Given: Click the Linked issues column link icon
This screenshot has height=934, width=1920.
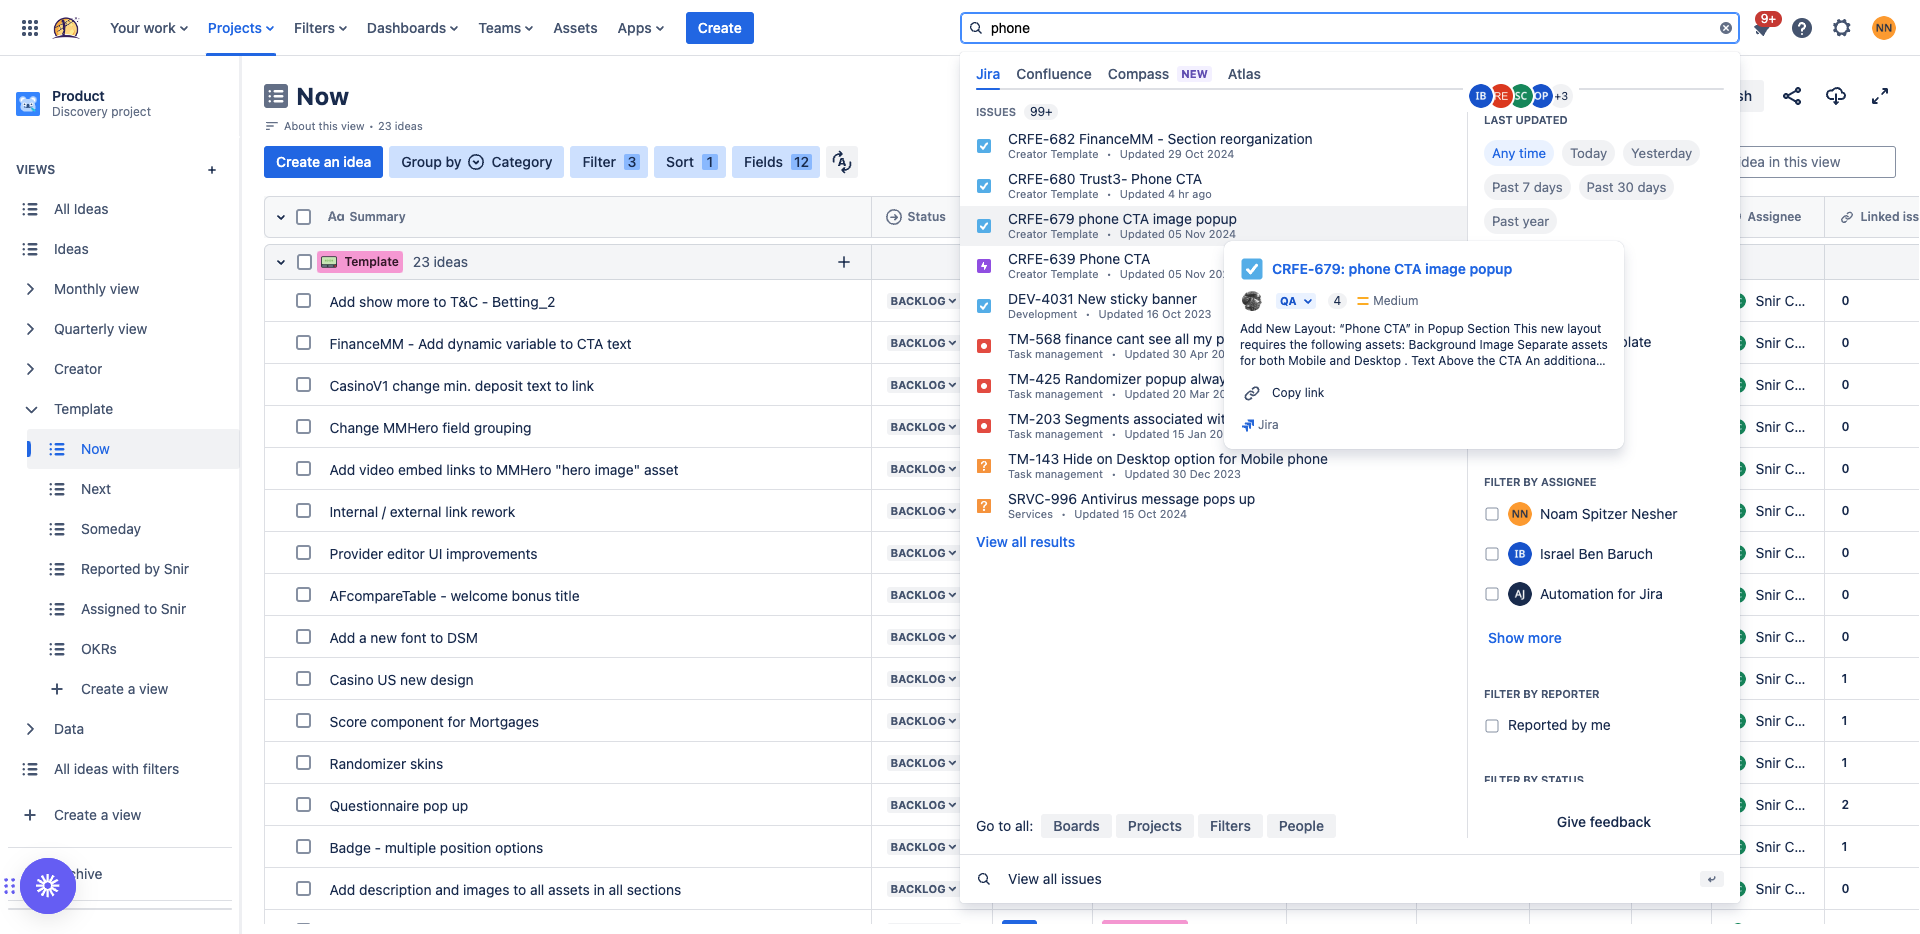Looking at the screenshot, I should click(1847, 217).
